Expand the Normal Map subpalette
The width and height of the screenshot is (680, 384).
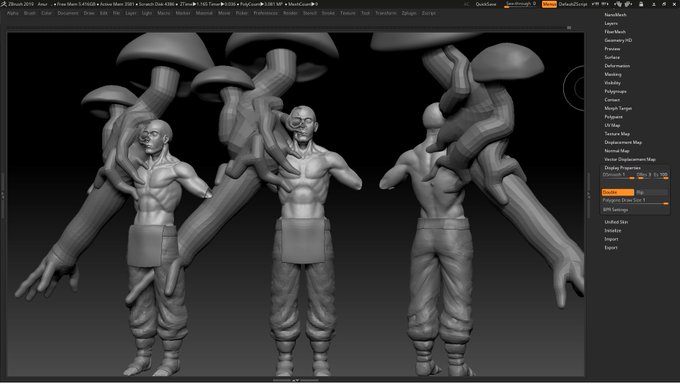point(617,151)
